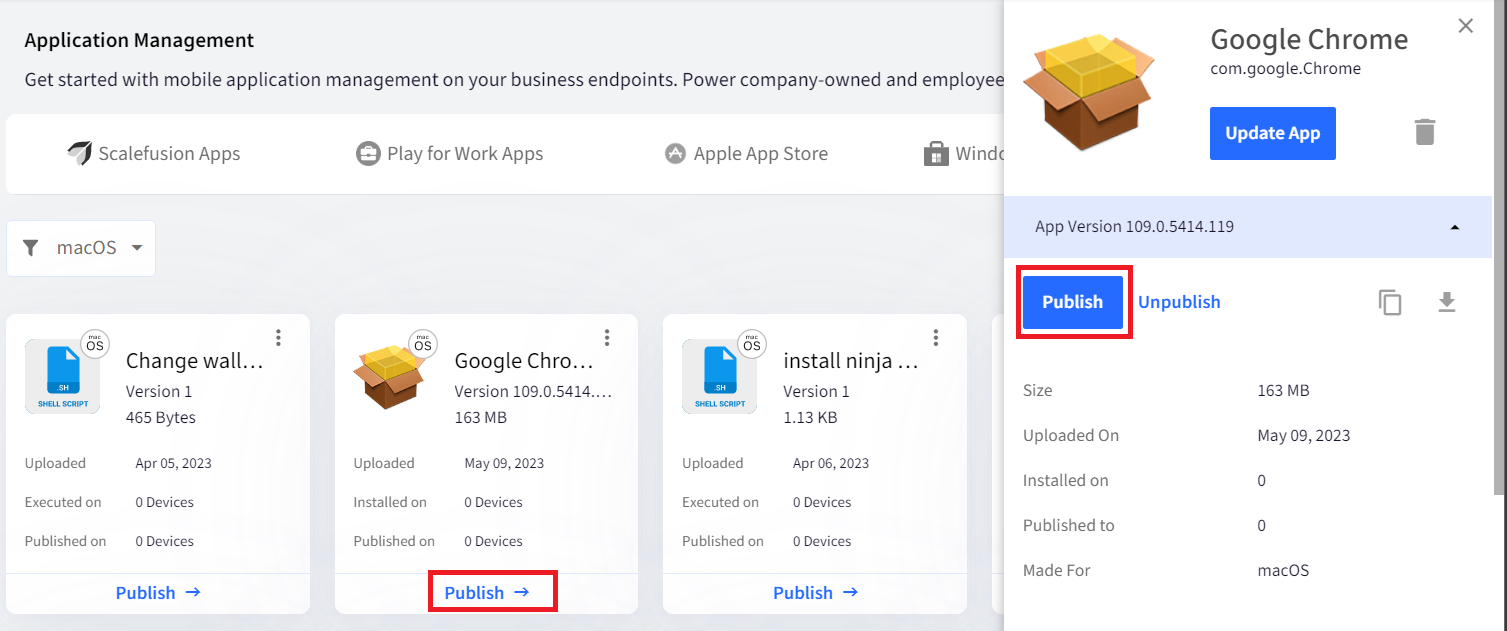Open three-dot menu on Google Chrome card
Image resolution: width=1507 pixels, height=631 pixels.
[x=607, y=338]
